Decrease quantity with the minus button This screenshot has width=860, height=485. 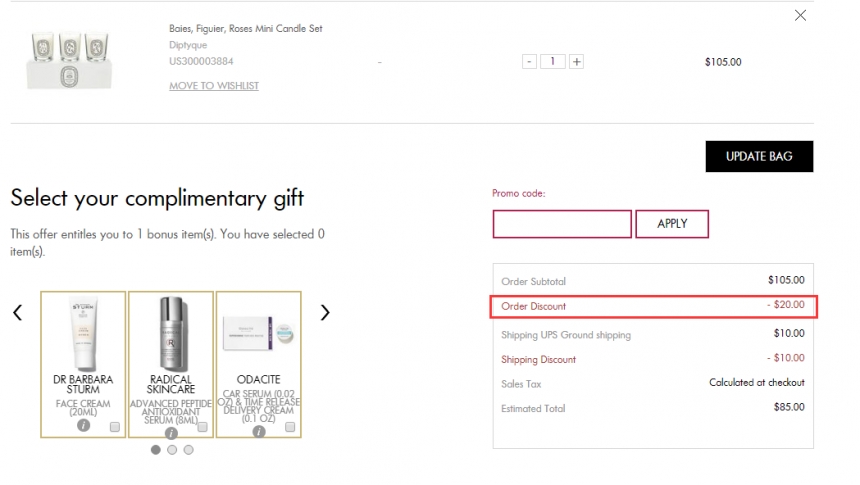[x=529, y=61]
